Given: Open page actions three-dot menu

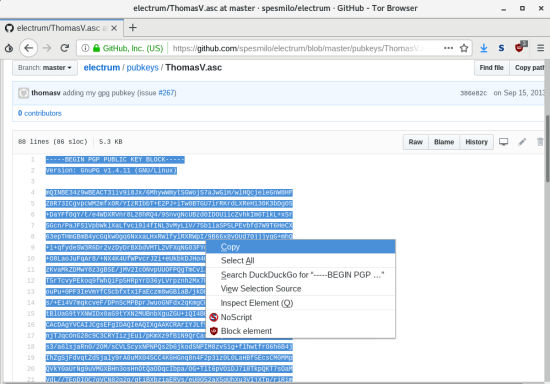Looking at the screenshot, I should coord(448,48).
